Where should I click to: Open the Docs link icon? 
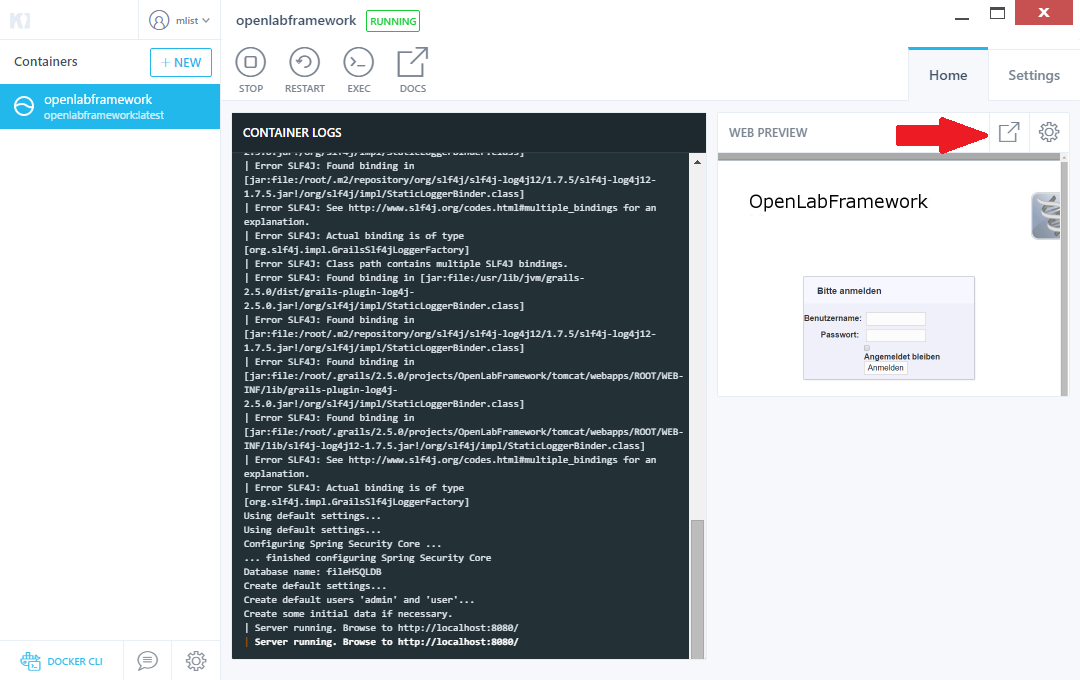[412, 63]
